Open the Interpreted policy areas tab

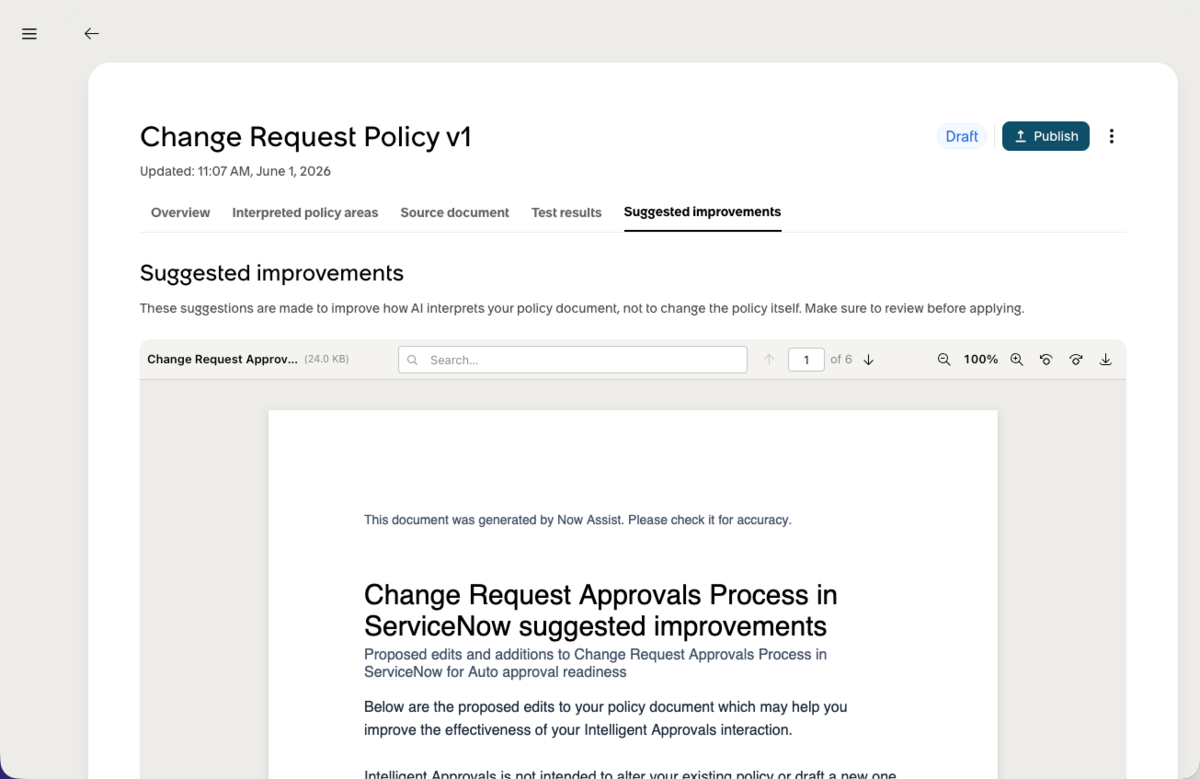pos(305,212)
